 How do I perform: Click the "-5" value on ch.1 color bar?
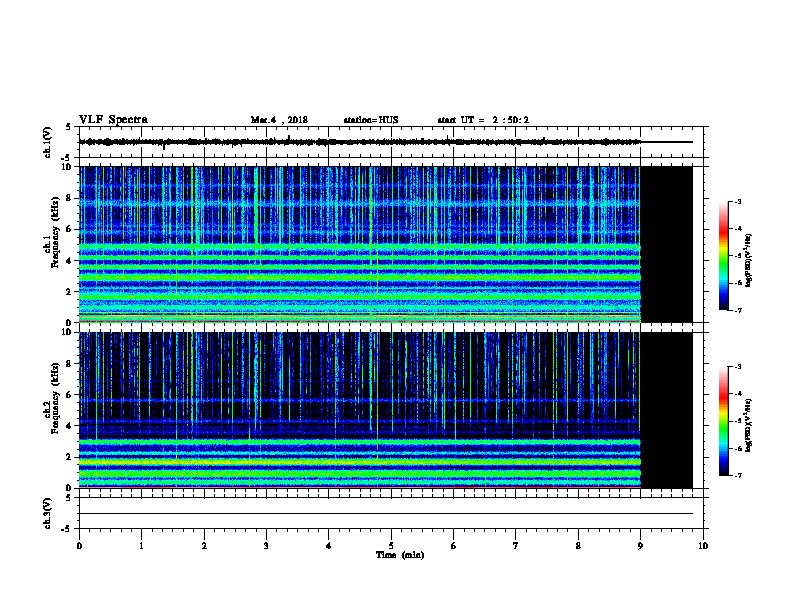(x=737, y=256)
